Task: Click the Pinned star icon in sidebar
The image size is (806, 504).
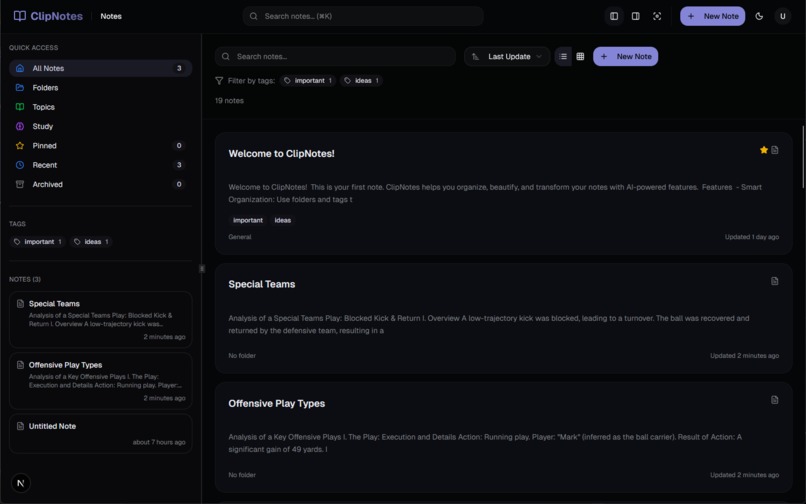Action: click(20, 146)
